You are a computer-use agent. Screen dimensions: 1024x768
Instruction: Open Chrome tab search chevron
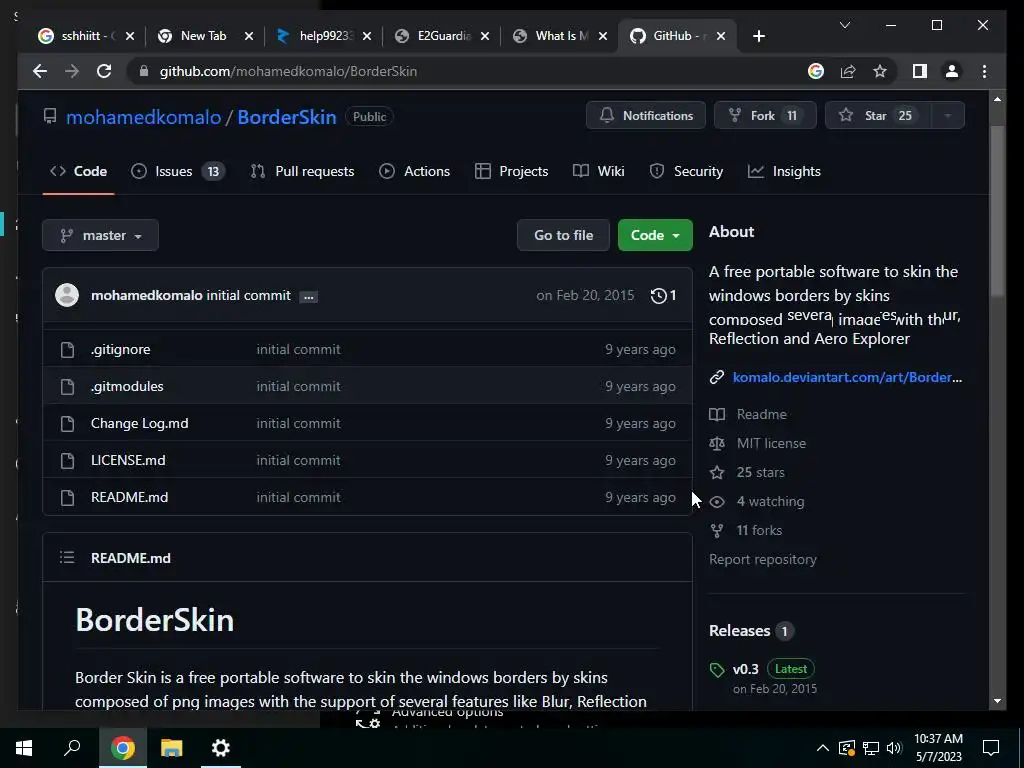(844, 25)
